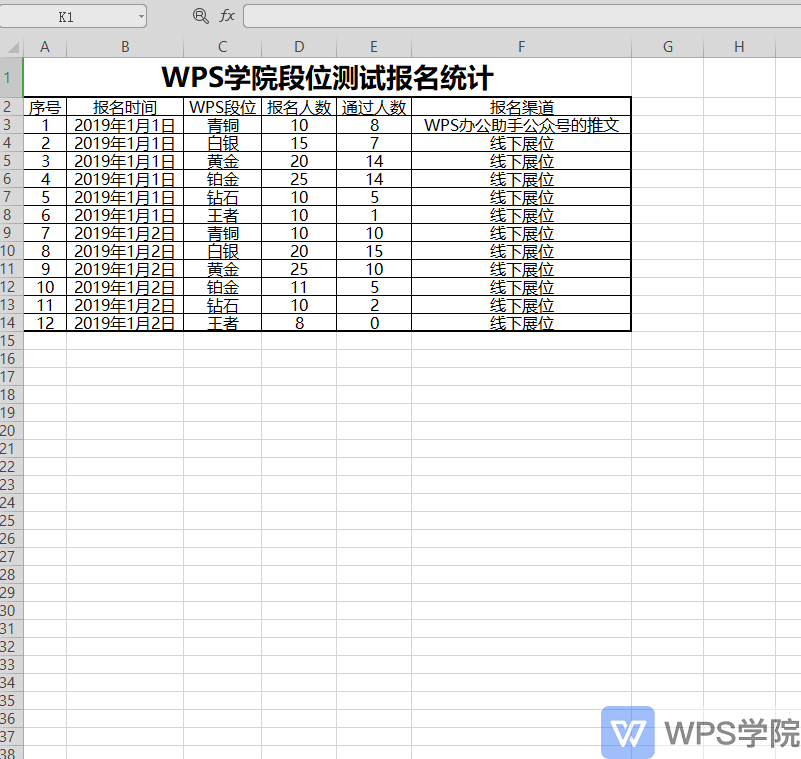Select 黄金 cell in row 5
Screen dimensions: 801x759
(x=222, y=161)
